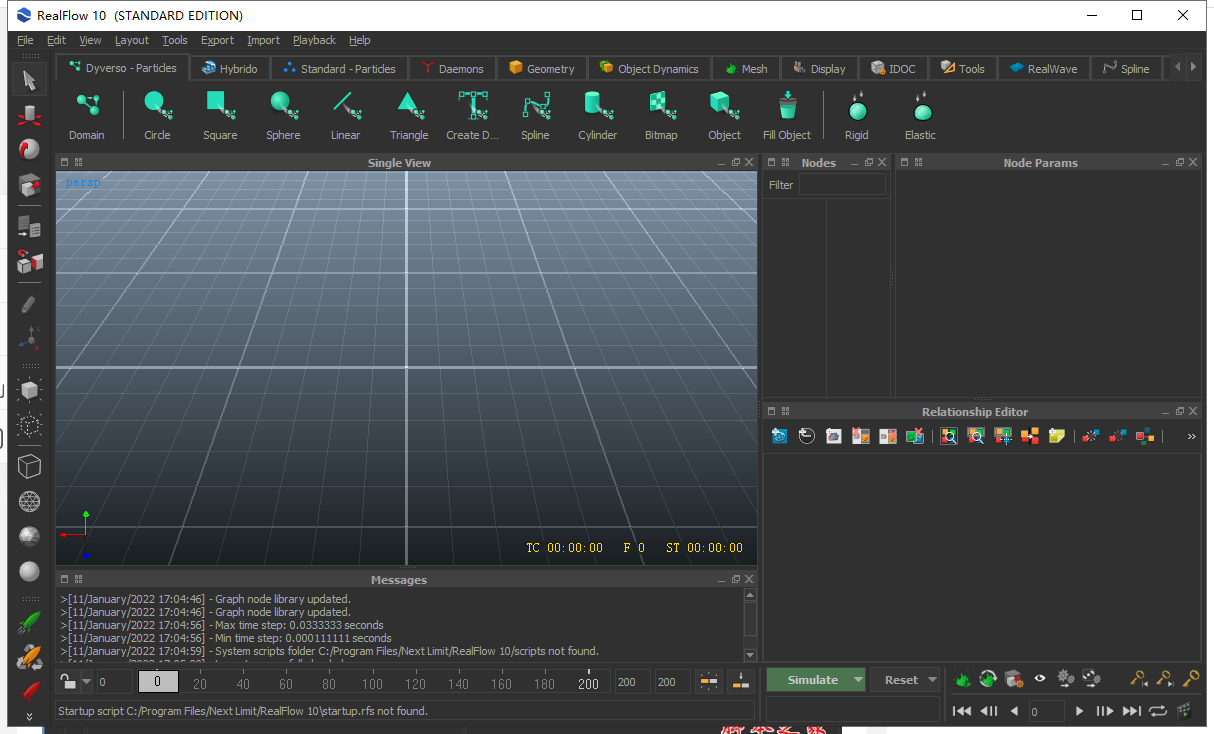Toggle playback loop mode
Screen dimensions: 1214x734
1158,711
